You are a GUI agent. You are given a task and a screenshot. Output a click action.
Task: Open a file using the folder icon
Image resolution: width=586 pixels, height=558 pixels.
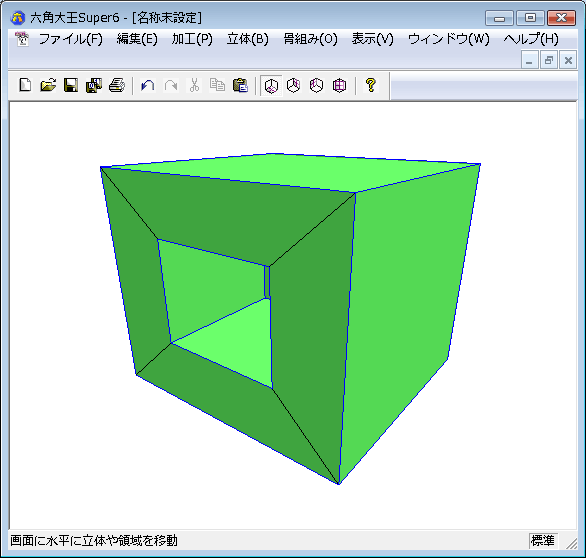48,85
